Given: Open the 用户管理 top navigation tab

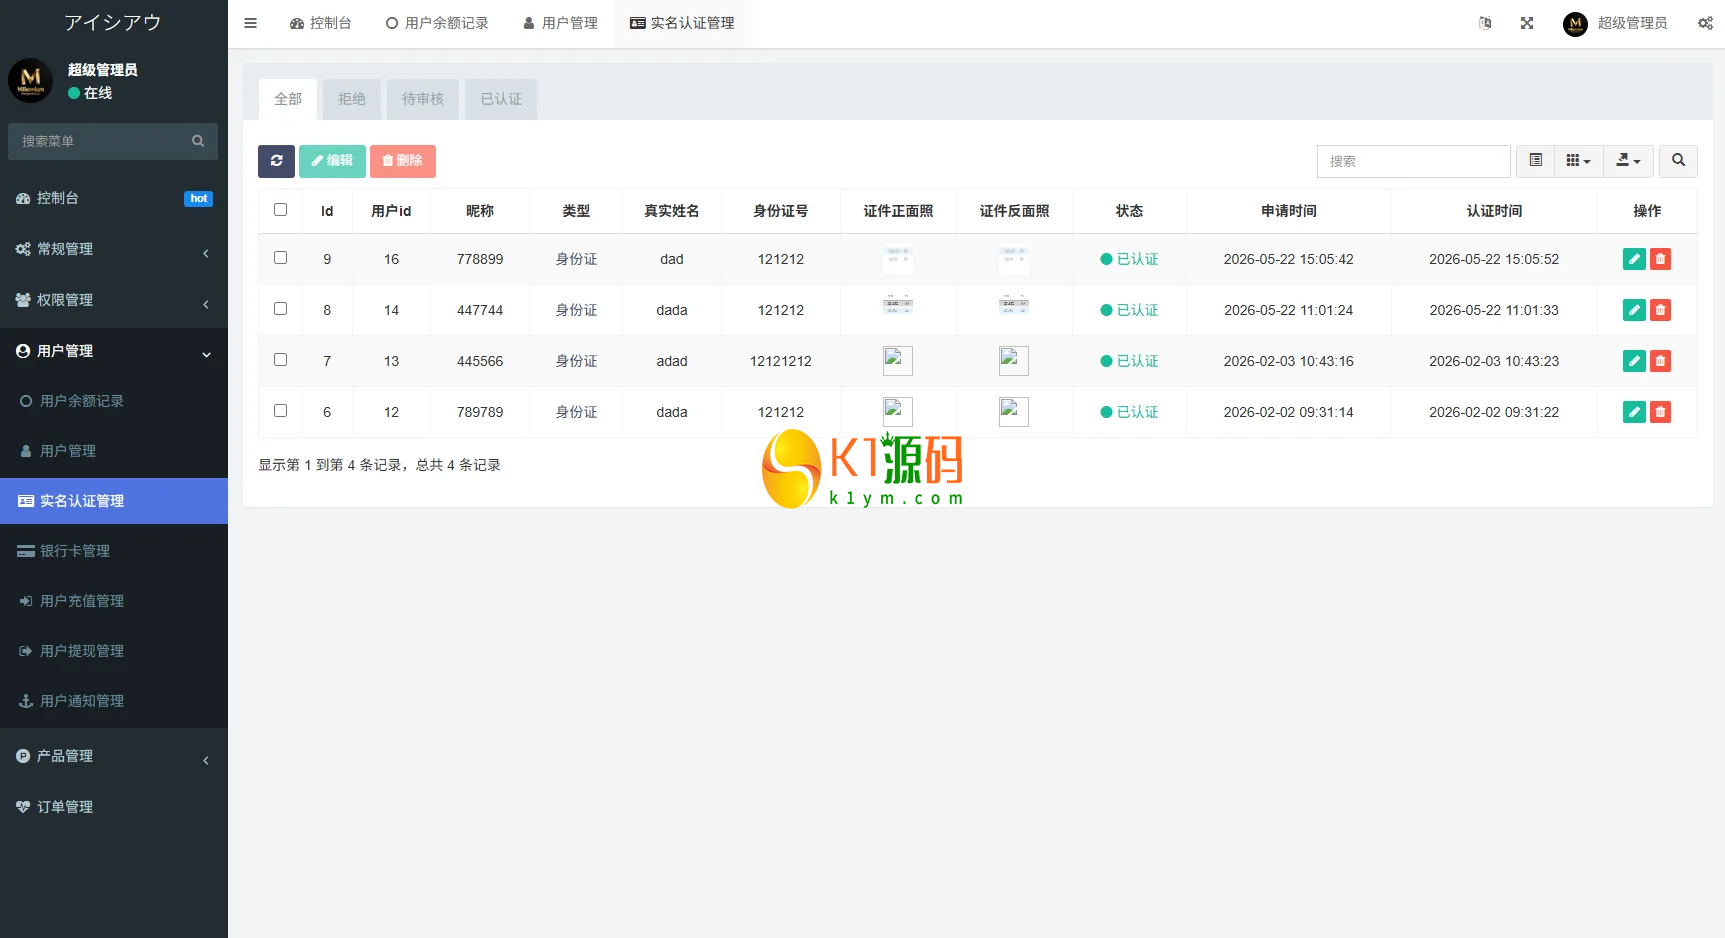Looking at the screenshot, I should pos(560,23).
